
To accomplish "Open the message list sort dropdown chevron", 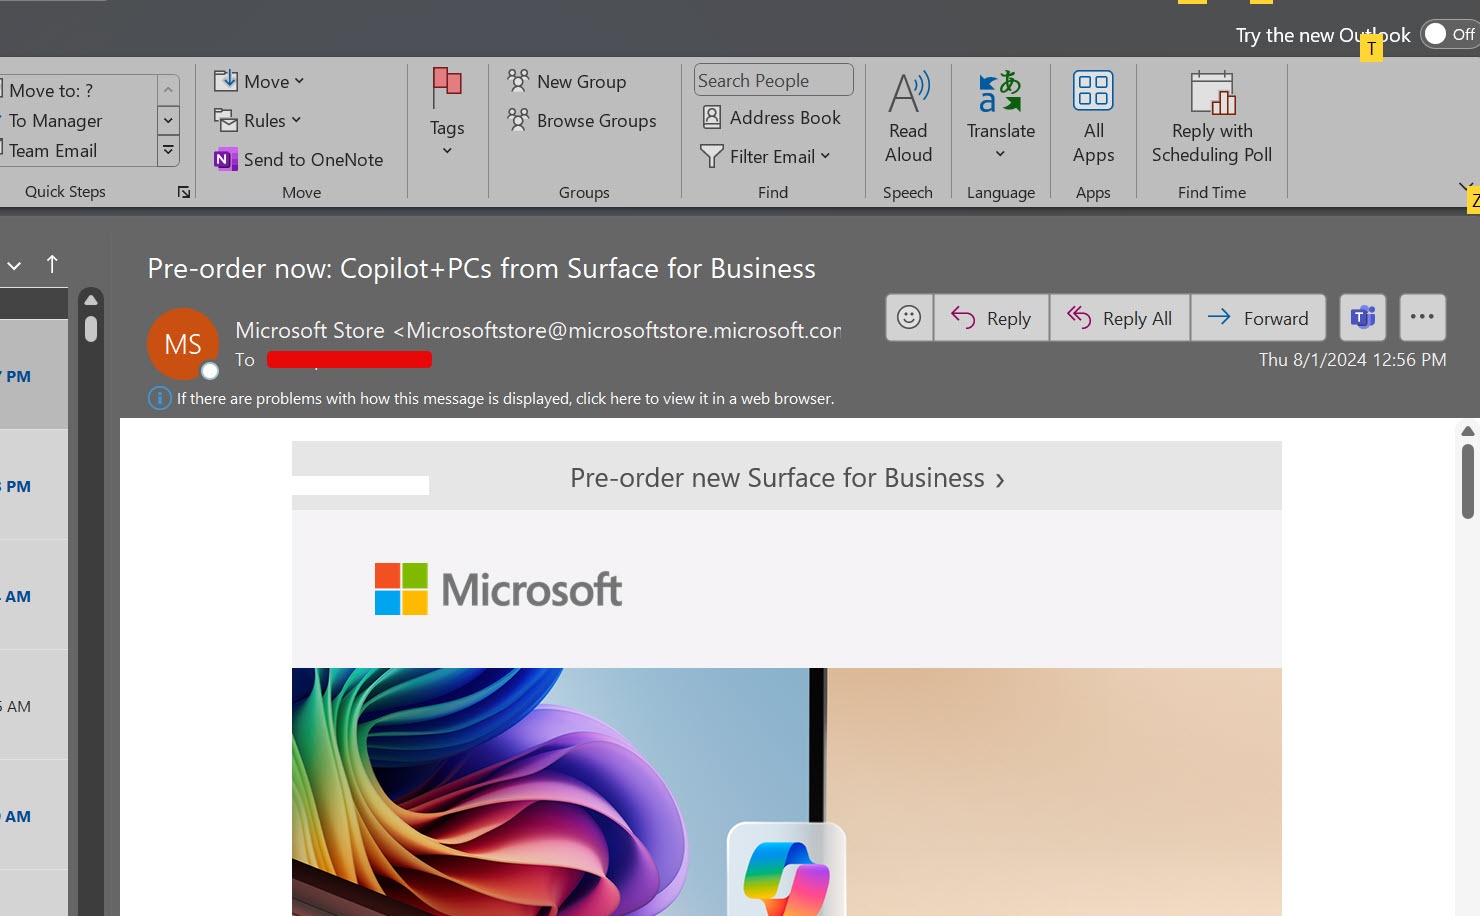I will pos(14,266).
